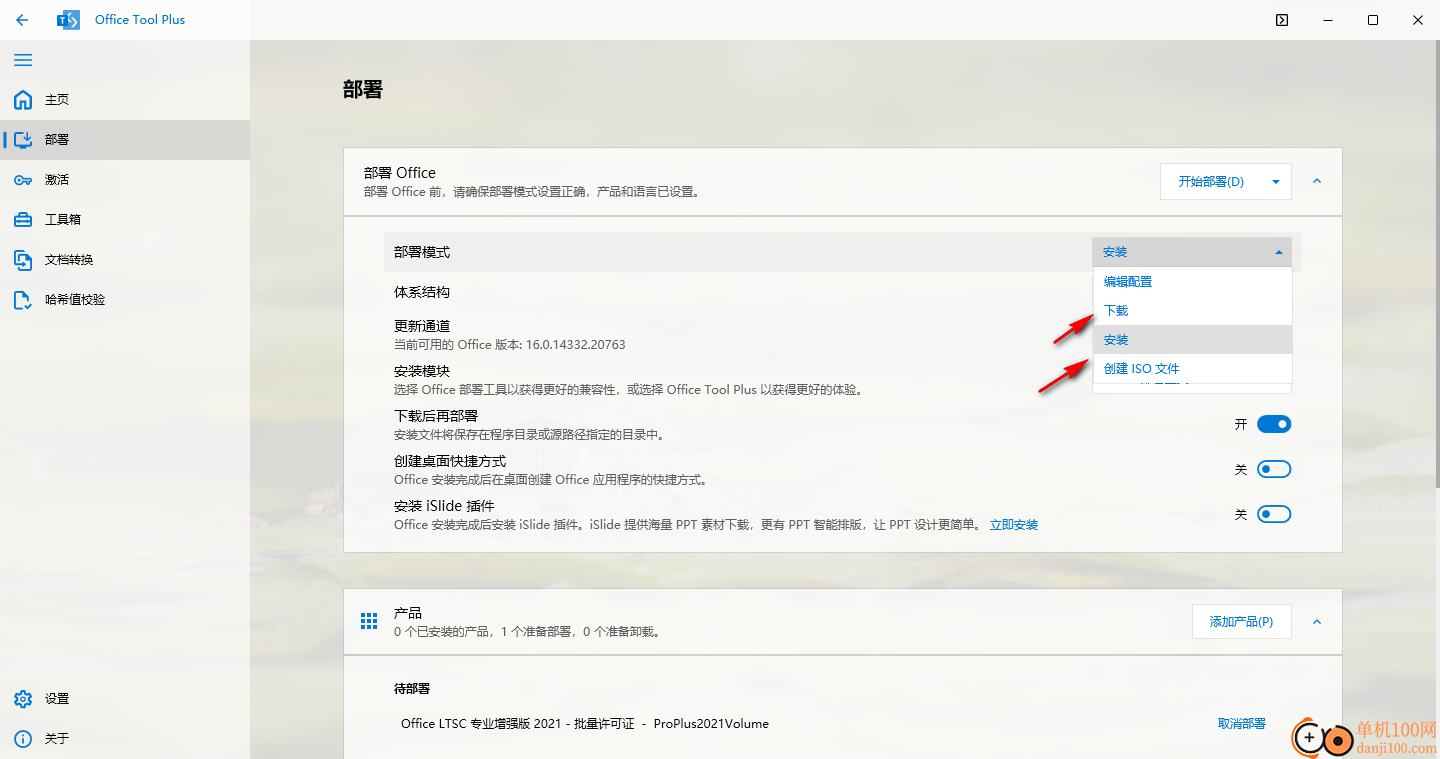
Task: Collapse the 产品 section chevron
Action: pos(1317,622)
